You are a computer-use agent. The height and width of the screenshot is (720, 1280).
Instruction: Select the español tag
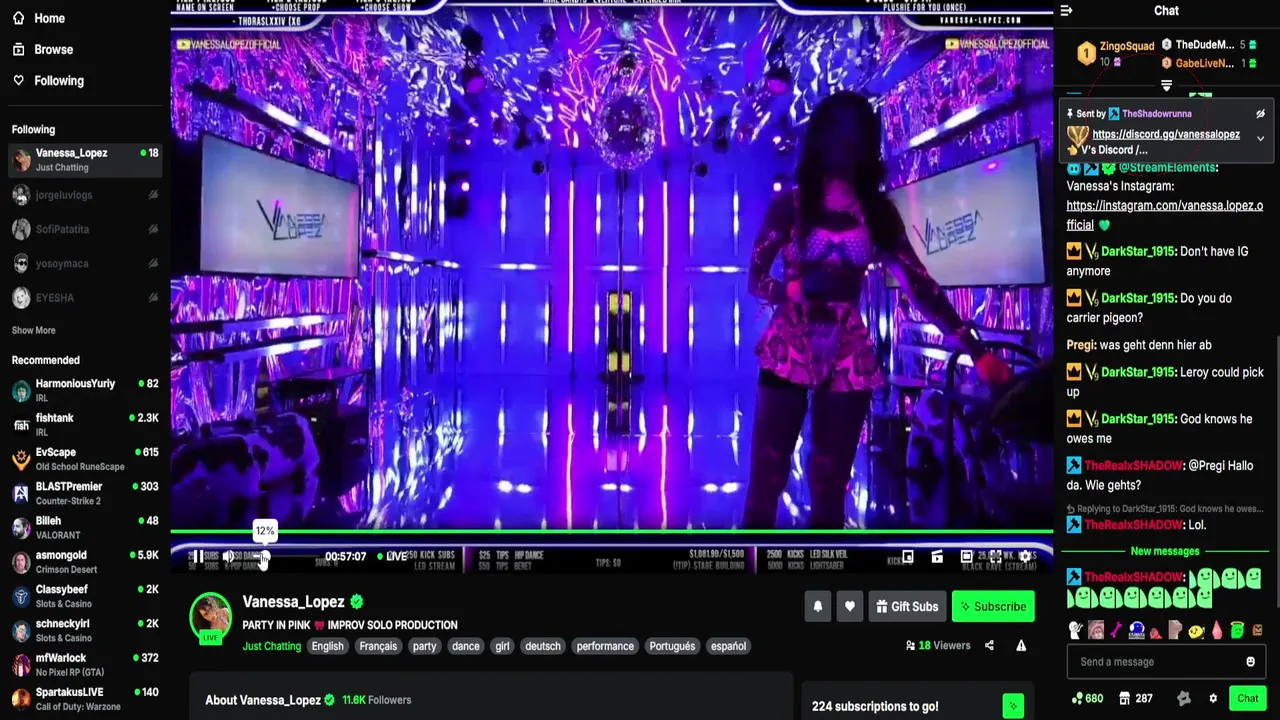tap(728, 646)
